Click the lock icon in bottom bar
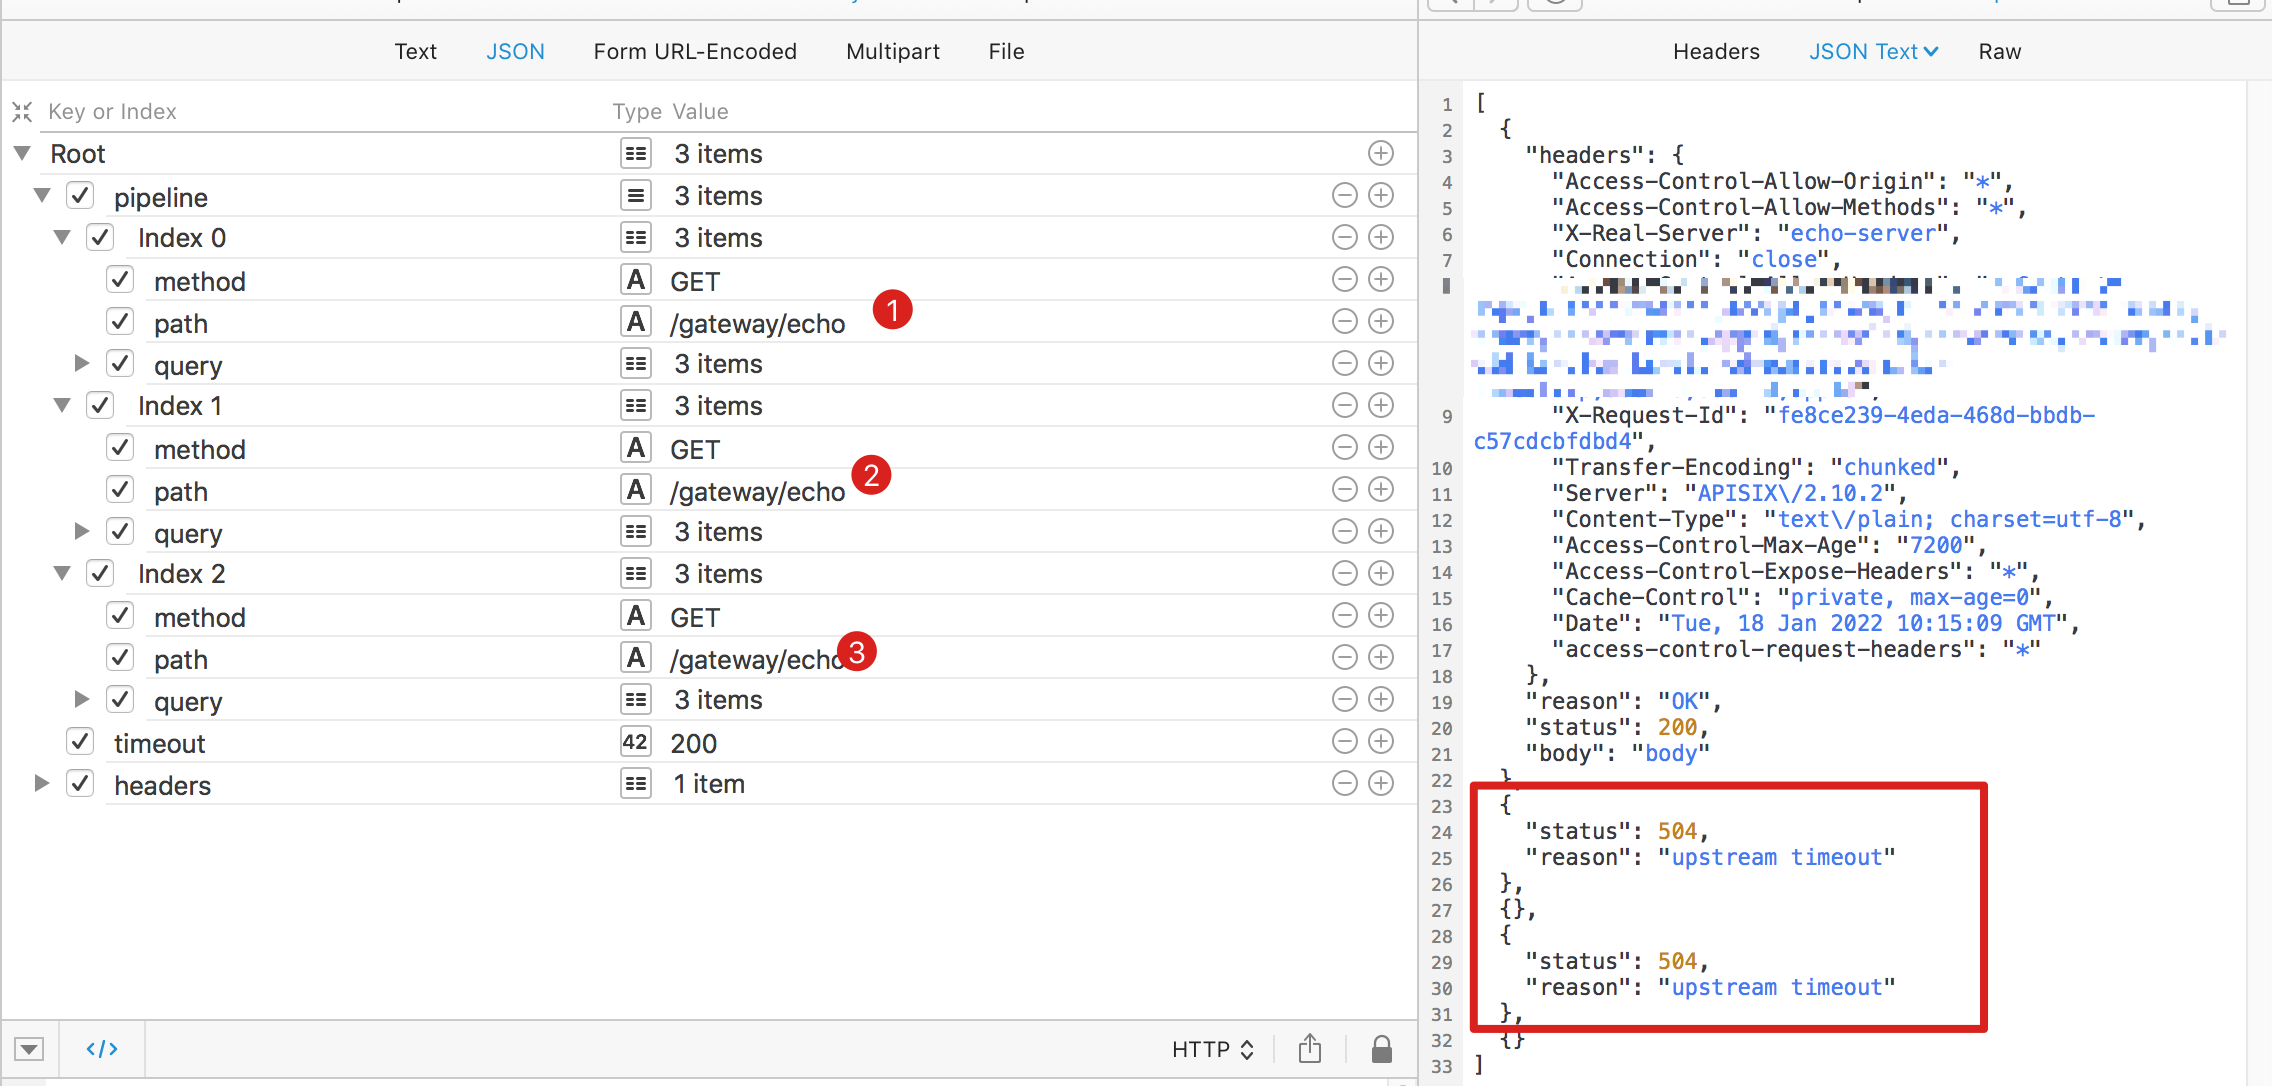 coord(1381,1048)
